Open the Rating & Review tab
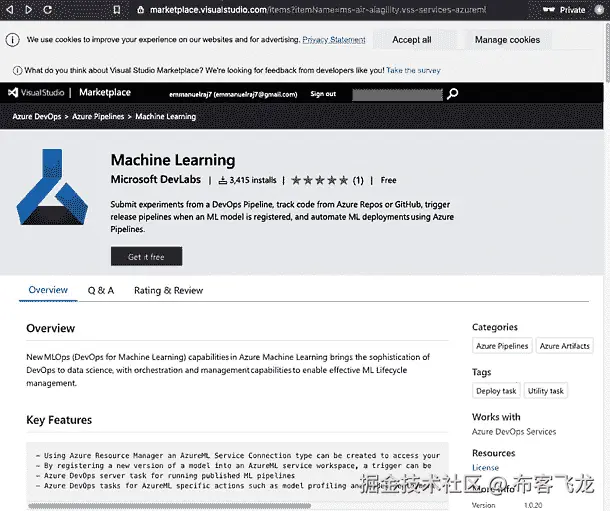 coord(168,290)
